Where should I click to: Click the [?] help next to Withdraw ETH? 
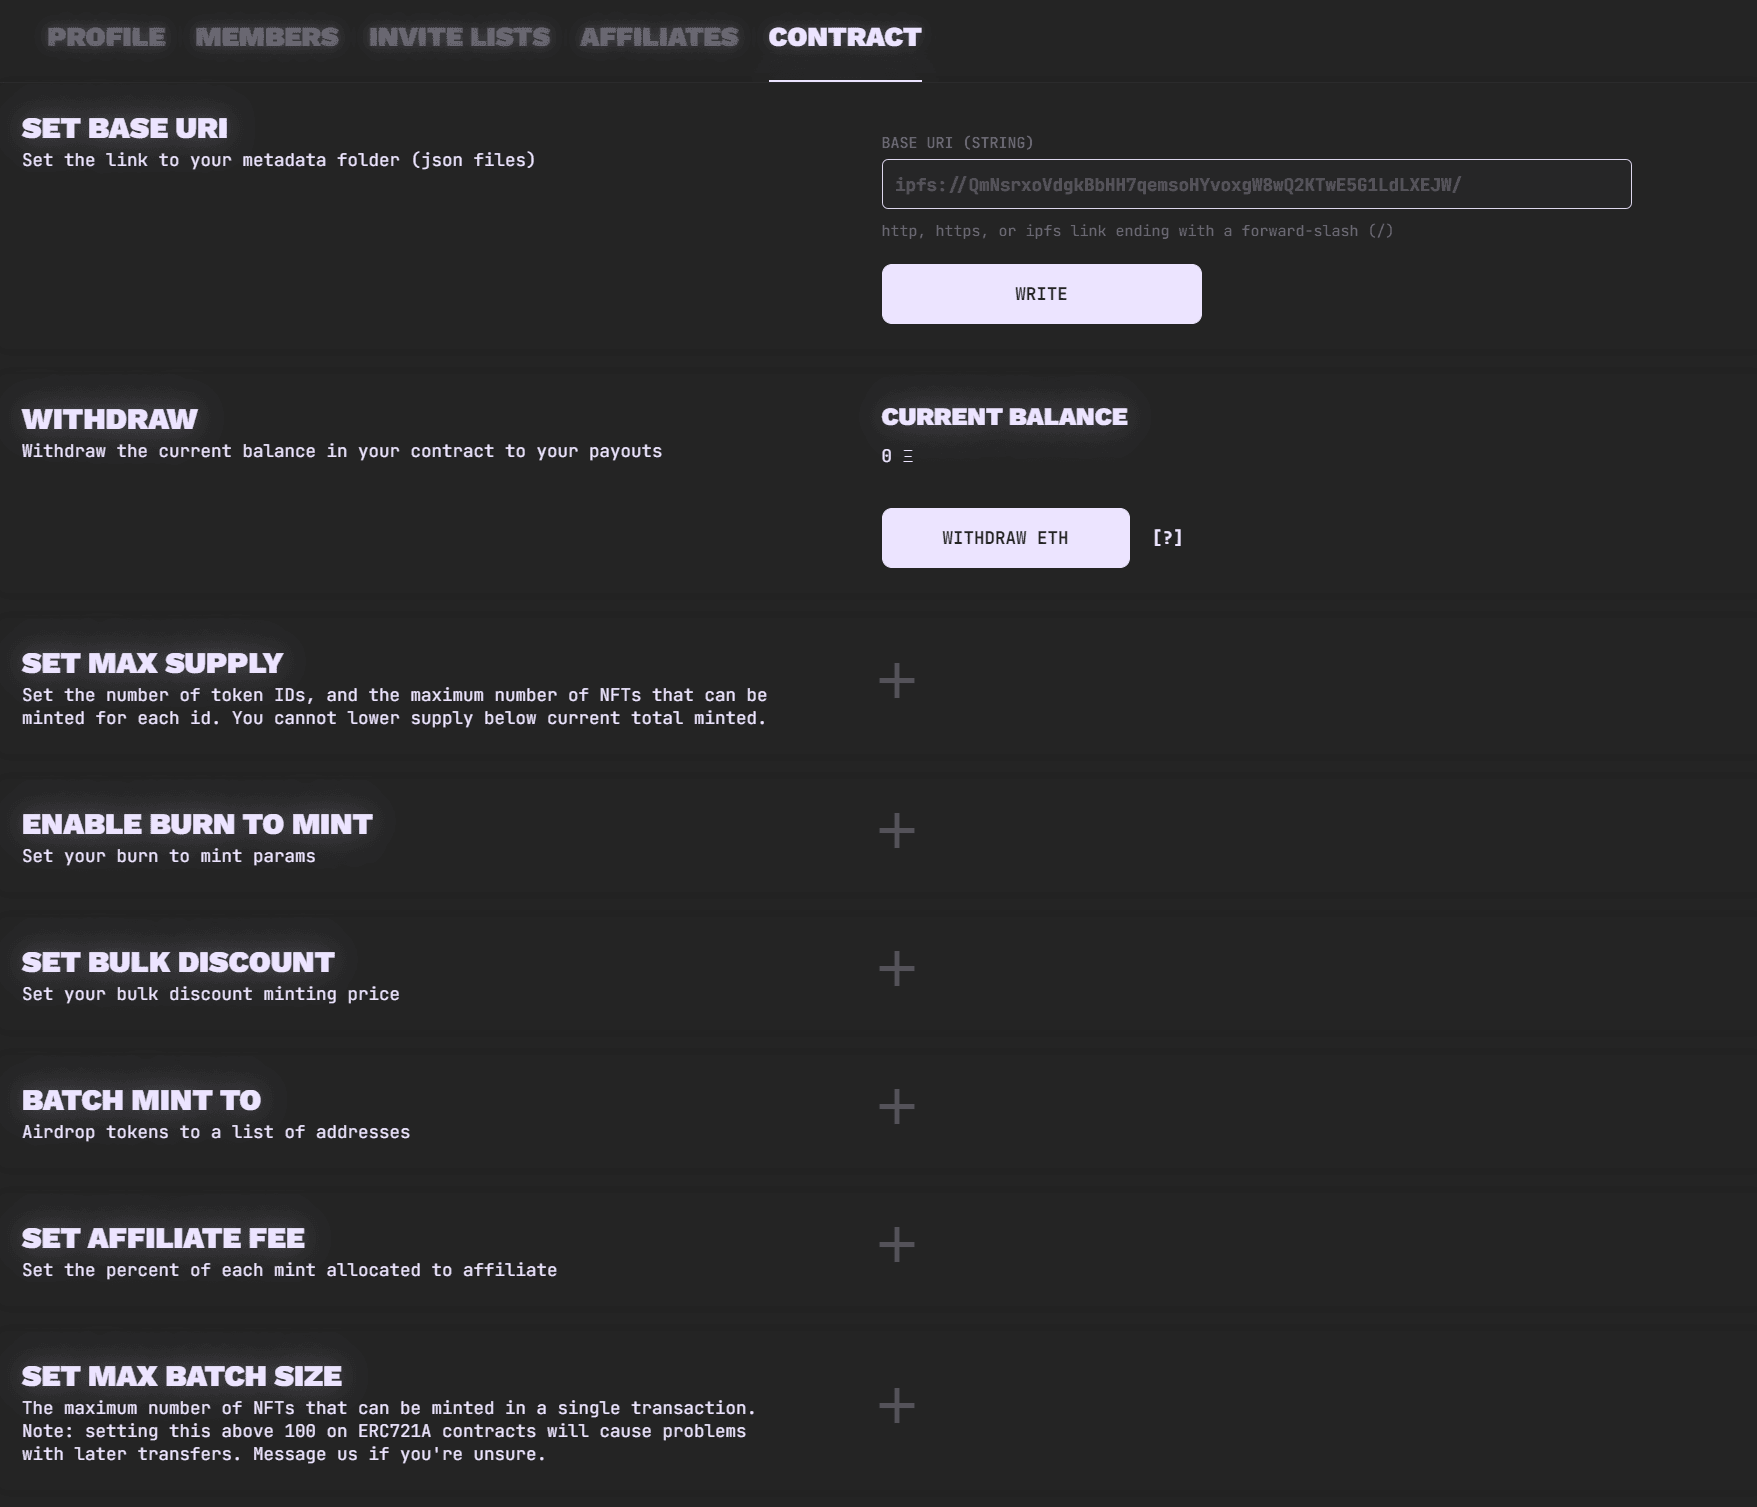pos(1167,538)
